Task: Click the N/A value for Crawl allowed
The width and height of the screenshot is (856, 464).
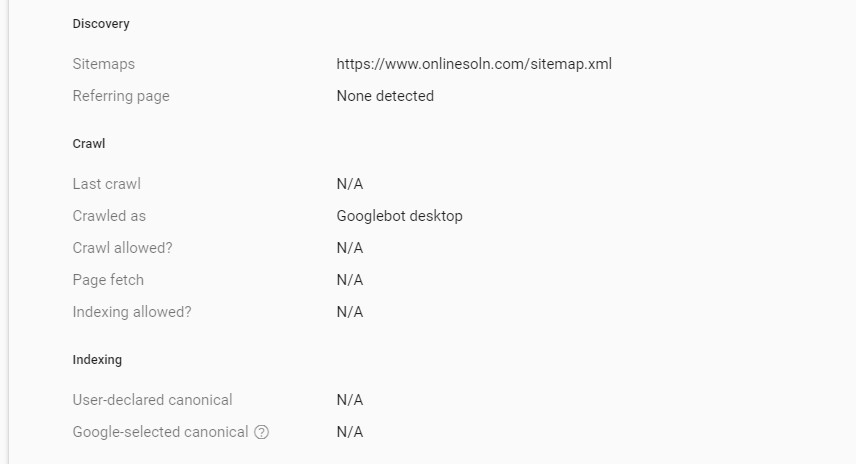Action: point(350,248)
